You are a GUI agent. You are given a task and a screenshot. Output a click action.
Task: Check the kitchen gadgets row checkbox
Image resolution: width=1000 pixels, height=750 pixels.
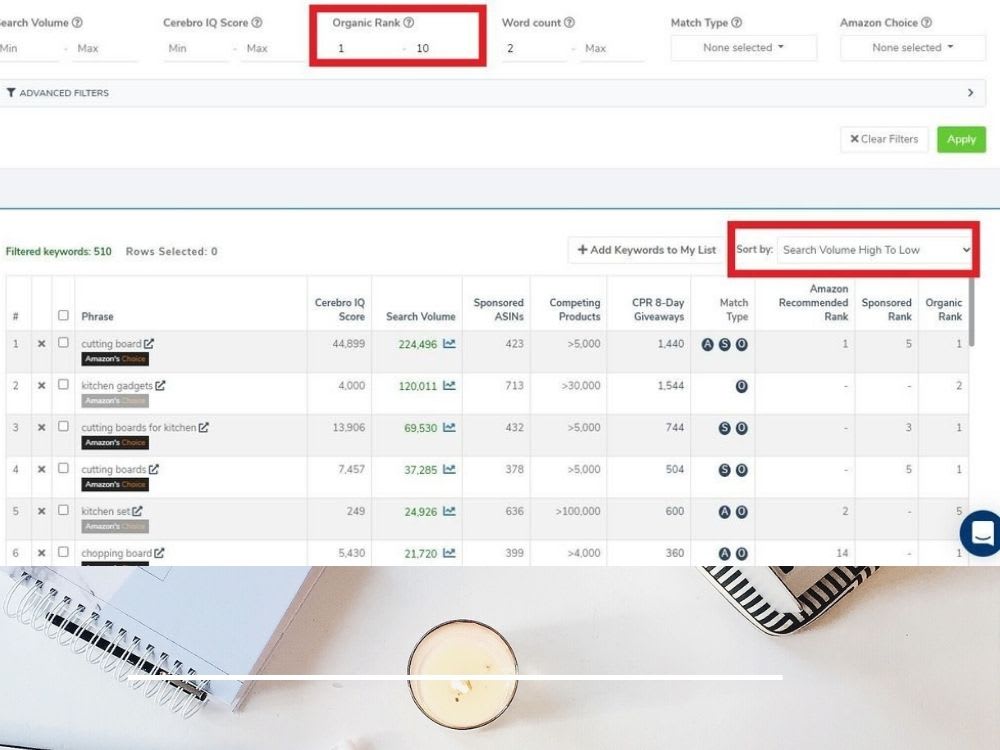tap(63, 385)
